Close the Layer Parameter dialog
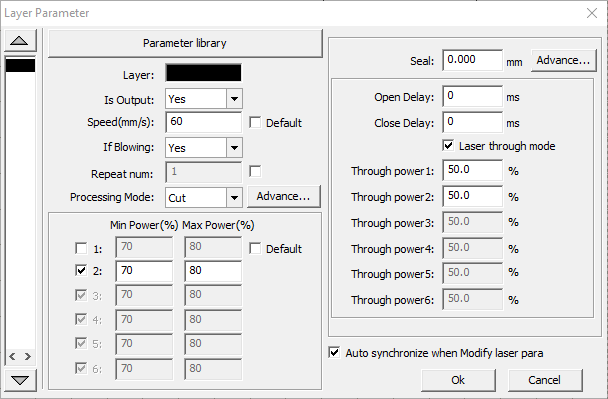The height and width of the screenshot is (399, 608). pyautogui.click(x=592, y=13)
